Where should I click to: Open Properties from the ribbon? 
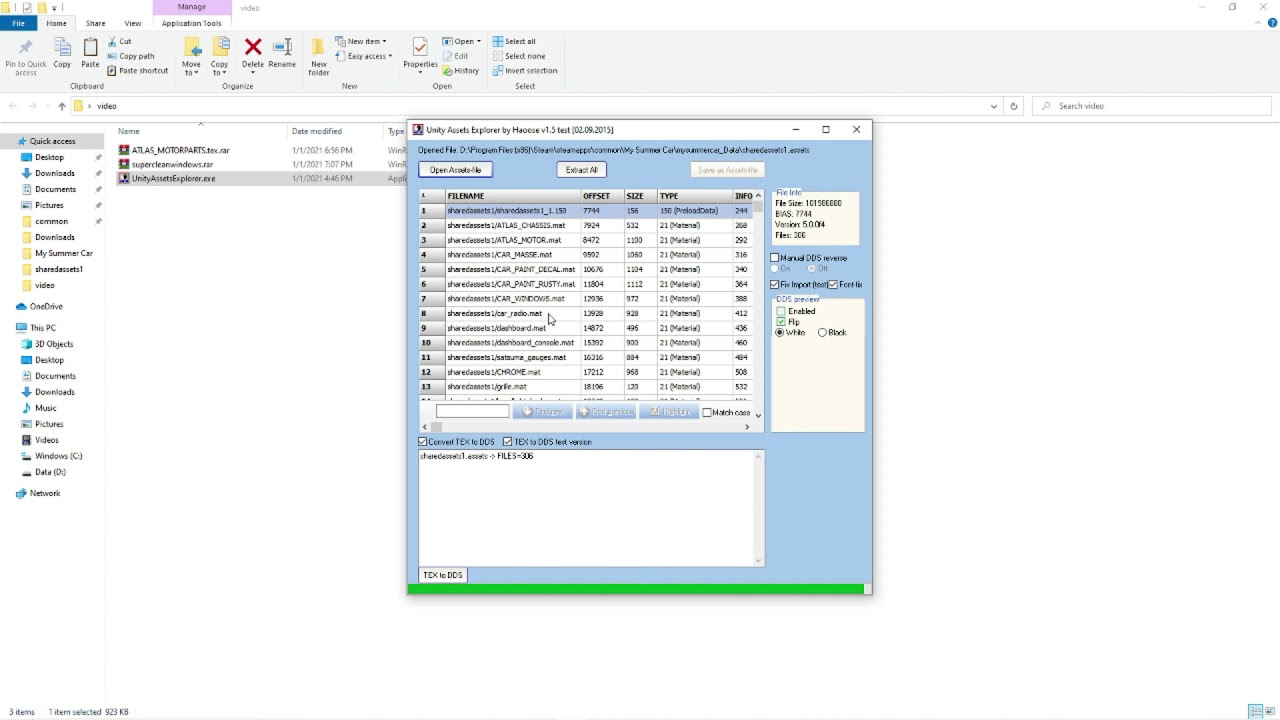[x=420, y=56]
